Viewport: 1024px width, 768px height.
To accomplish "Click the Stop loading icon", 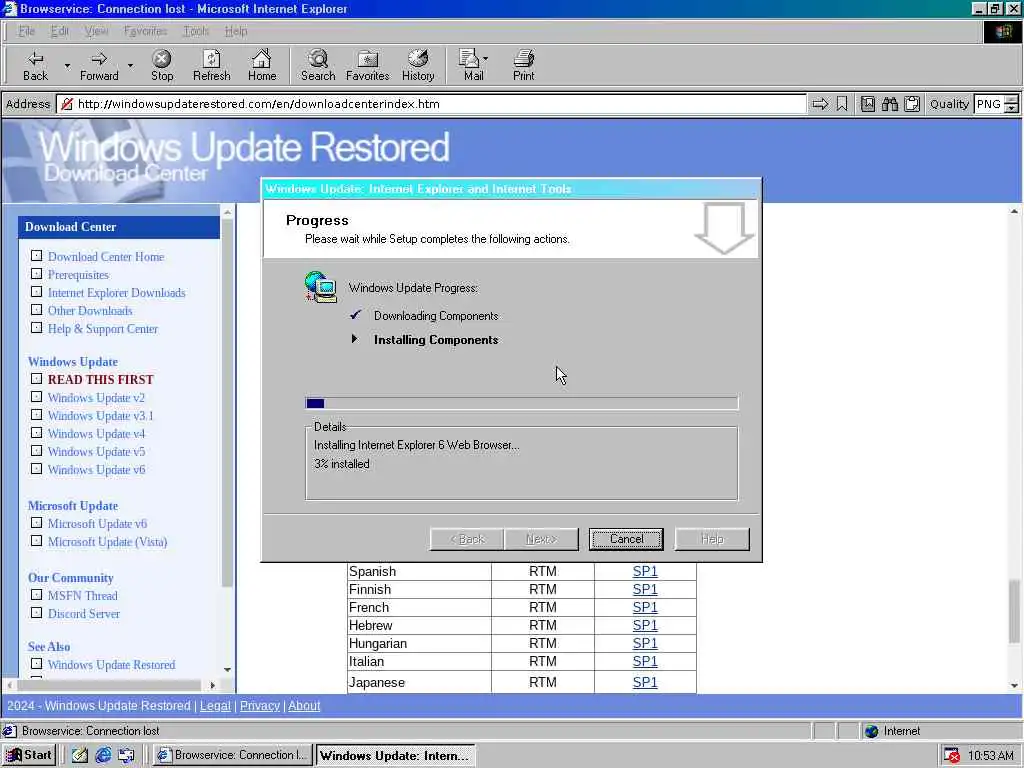I will tap(161, 59).
